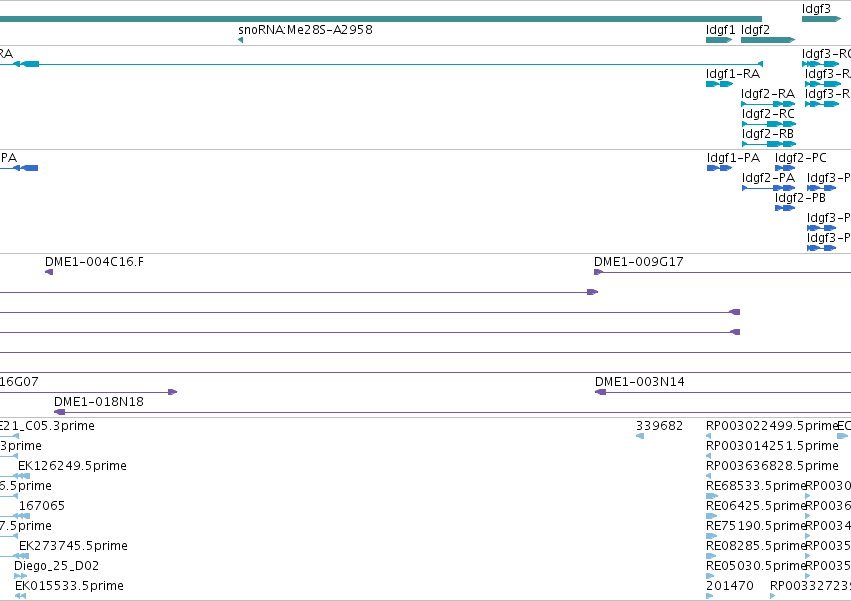Open the RE68533.5prime EST label
This screenshot has width=851, height=601.
tap(755, 486)
